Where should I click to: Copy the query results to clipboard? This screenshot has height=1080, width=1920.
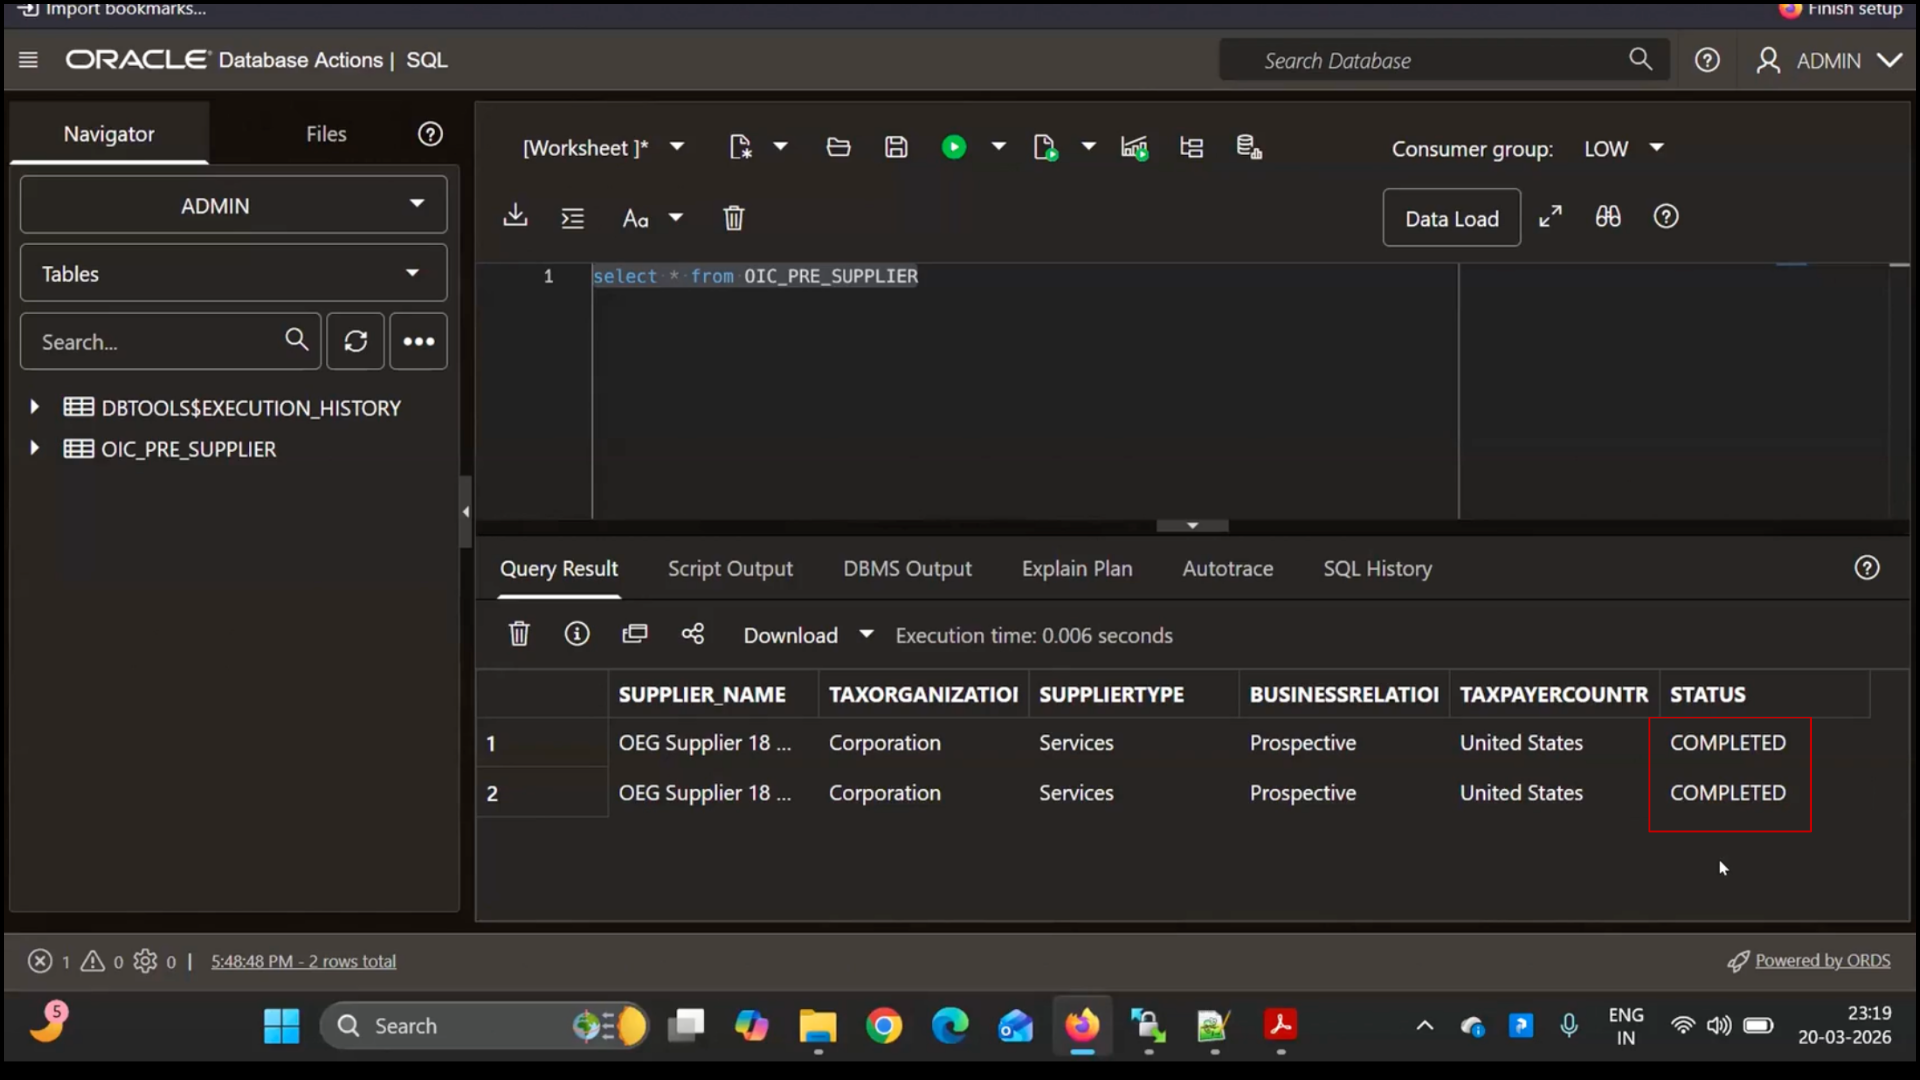click(635, 634)
